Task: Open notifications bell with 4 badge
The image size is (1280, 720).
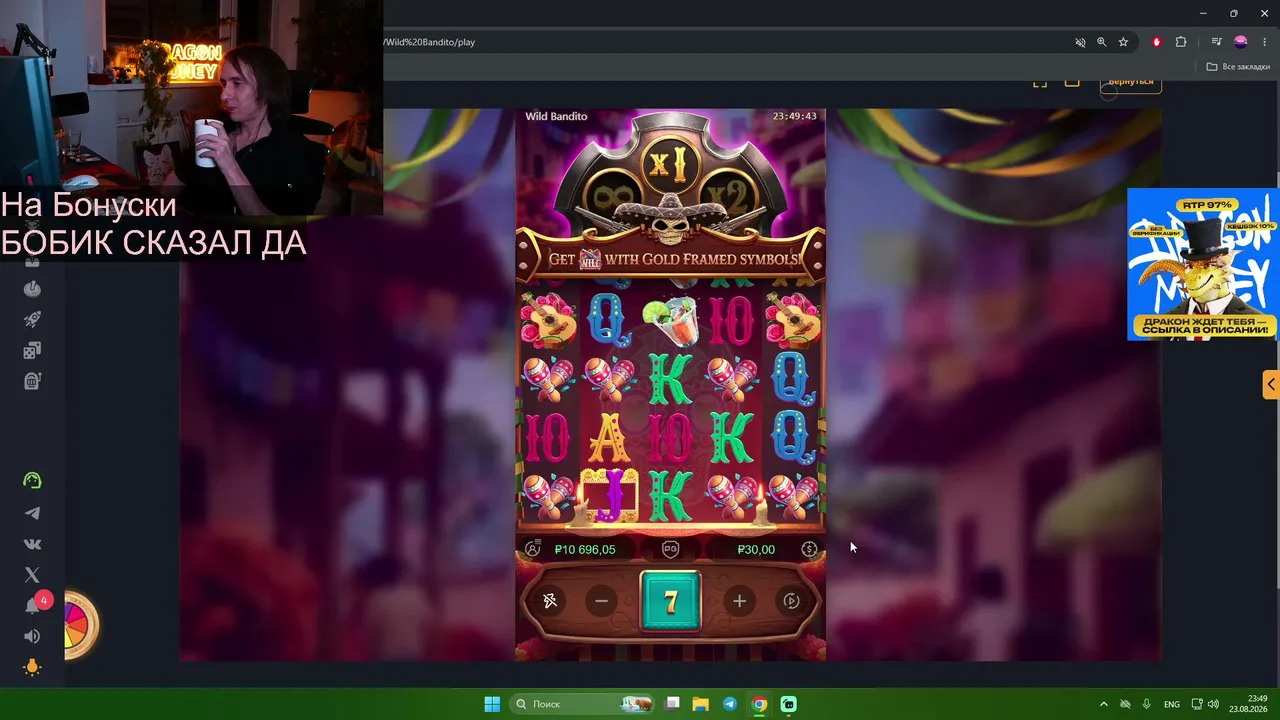Action: point(34,605)
